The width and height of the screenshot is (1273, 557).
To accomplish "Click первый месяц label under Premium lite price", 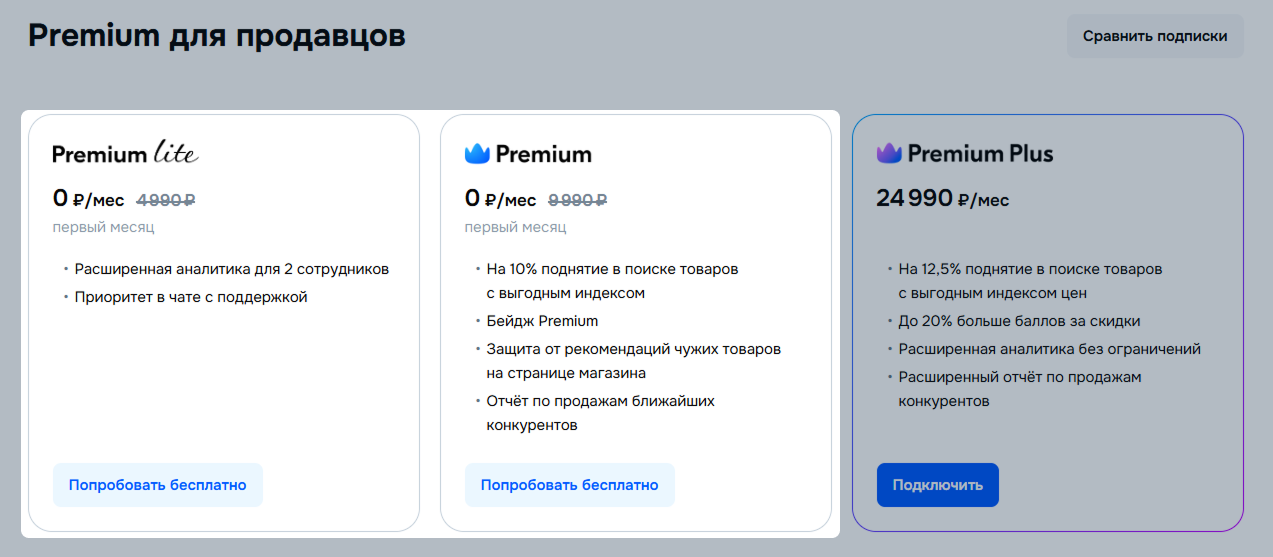I will [104, 227].
